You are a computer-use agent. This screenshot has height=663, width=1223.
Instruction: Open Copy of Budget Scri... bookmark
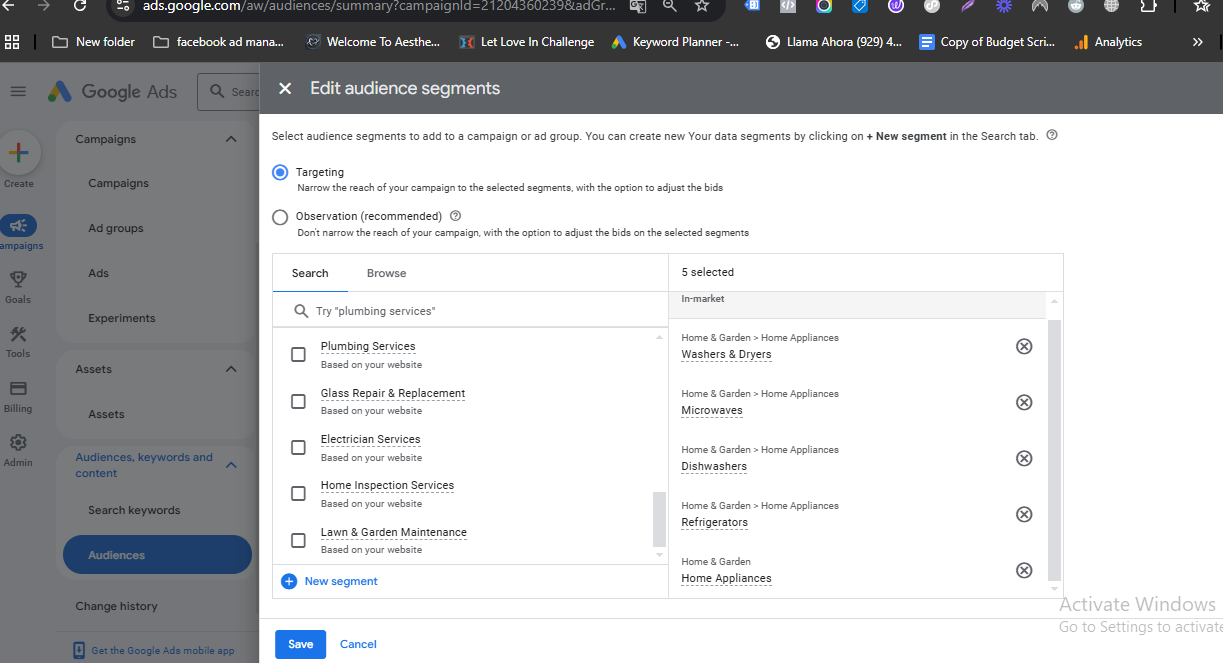click(x=987, y=42)
